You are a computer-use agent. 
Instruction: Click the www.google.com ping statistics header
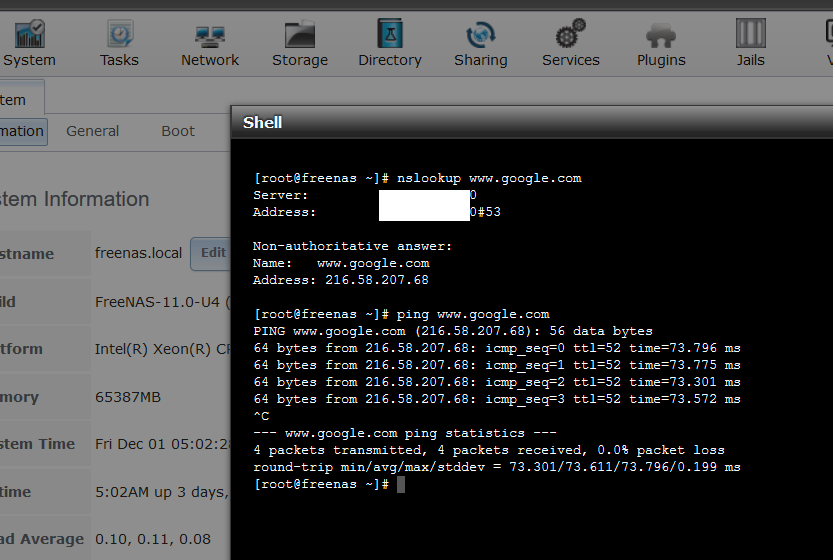405,433
